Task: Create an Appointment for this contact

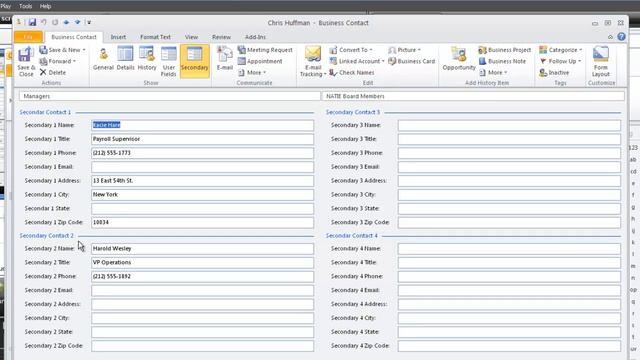Action: point(260,61)
